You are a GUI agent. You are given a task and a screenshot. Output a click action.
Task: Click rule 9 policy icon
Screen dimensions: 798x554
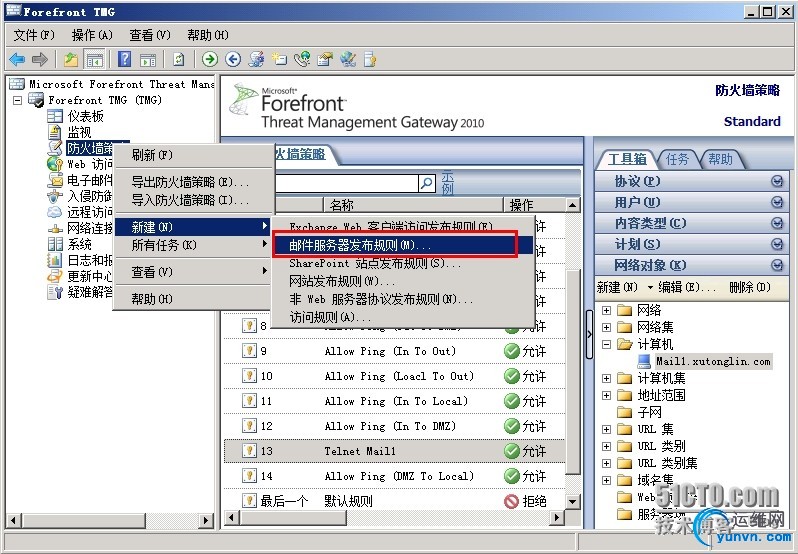point(249,351)
